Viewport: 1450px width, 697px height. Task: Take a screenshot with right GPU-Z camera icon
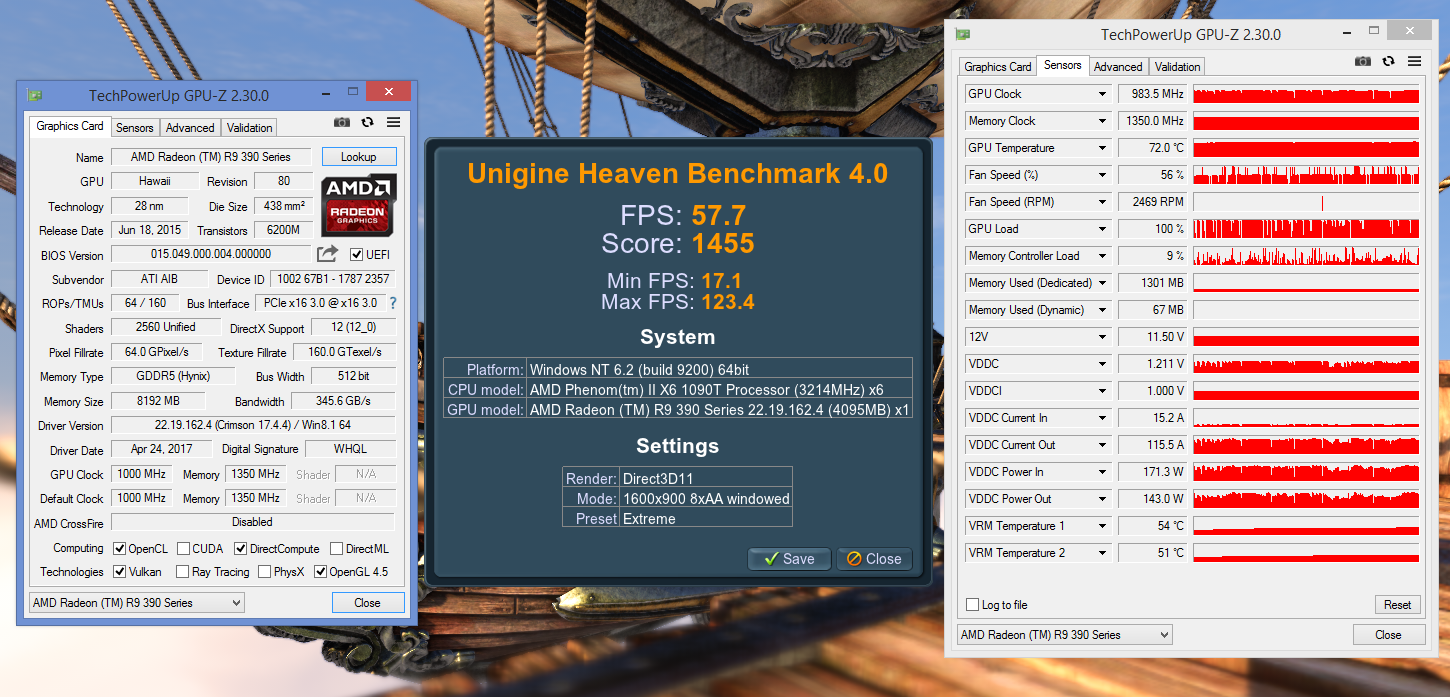[x=1363, y=61]
